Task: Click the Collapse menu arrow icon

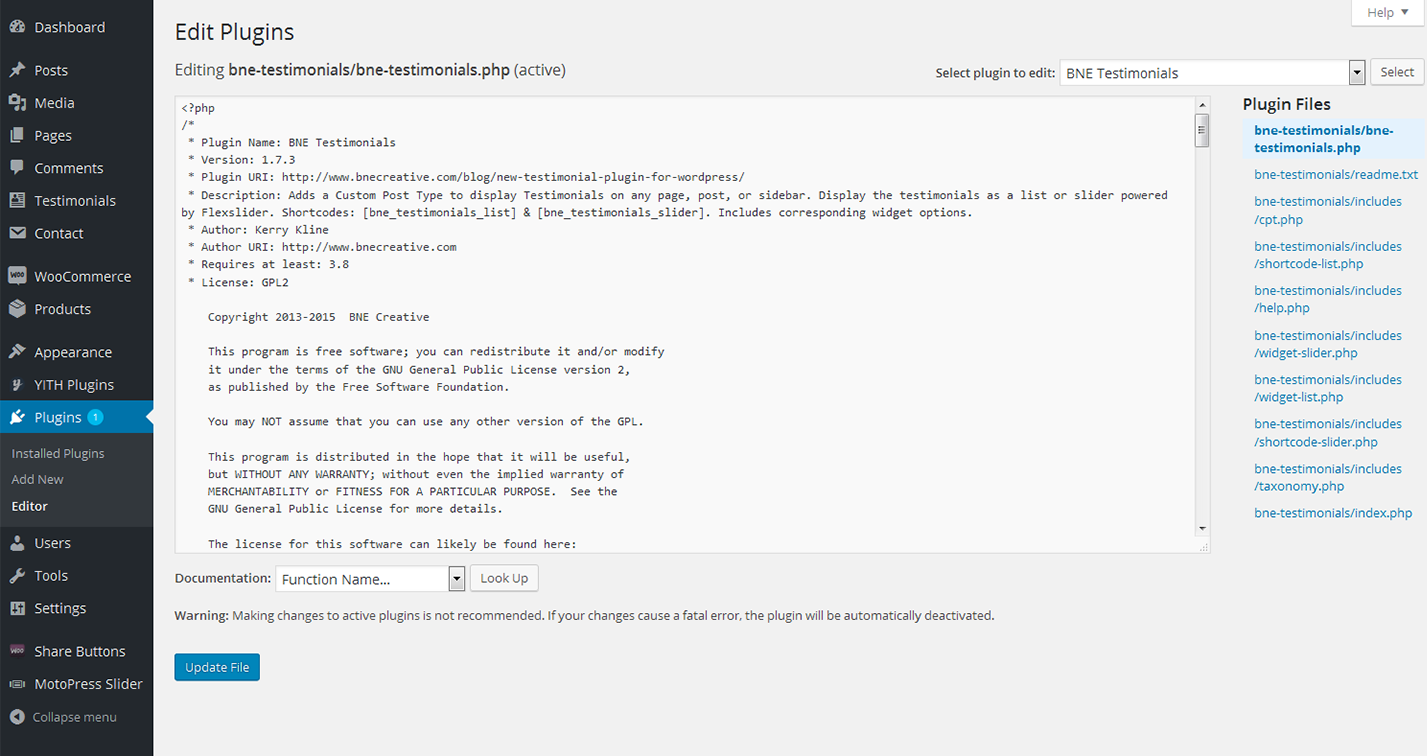Action: [17, 717]
